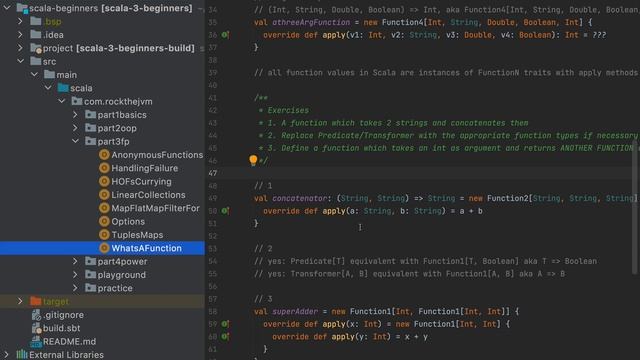Click the README.md file icon
Viewport: 640px width, 360px height.
point(36,341)
